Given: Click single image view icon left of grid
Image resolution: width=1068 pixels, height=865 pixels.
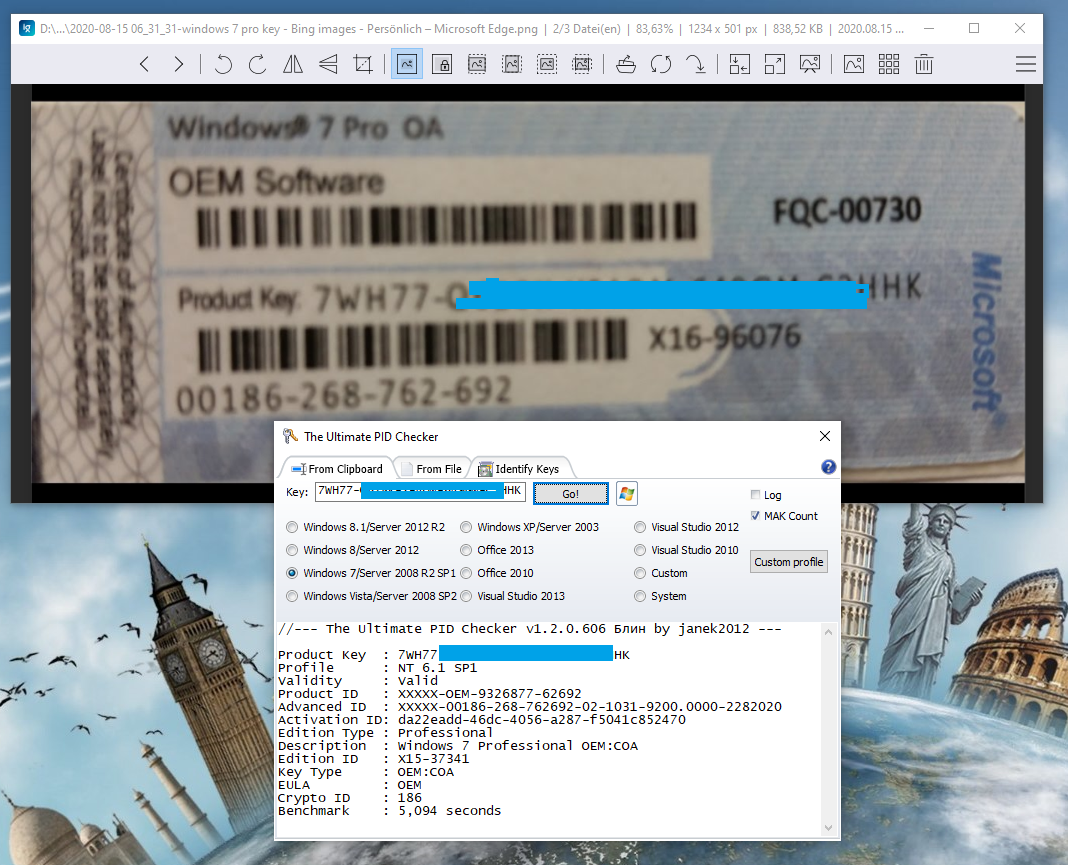Looking at the screenshot, I should pyautogui.click(x=853, y=65).
